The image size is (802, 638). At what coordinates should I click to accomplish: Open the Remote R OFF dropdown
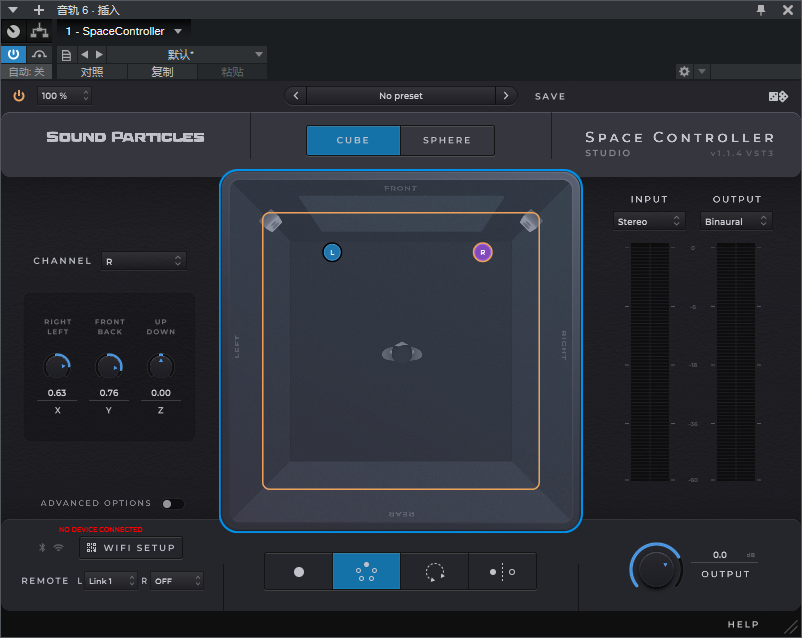(x=176, y=581)
